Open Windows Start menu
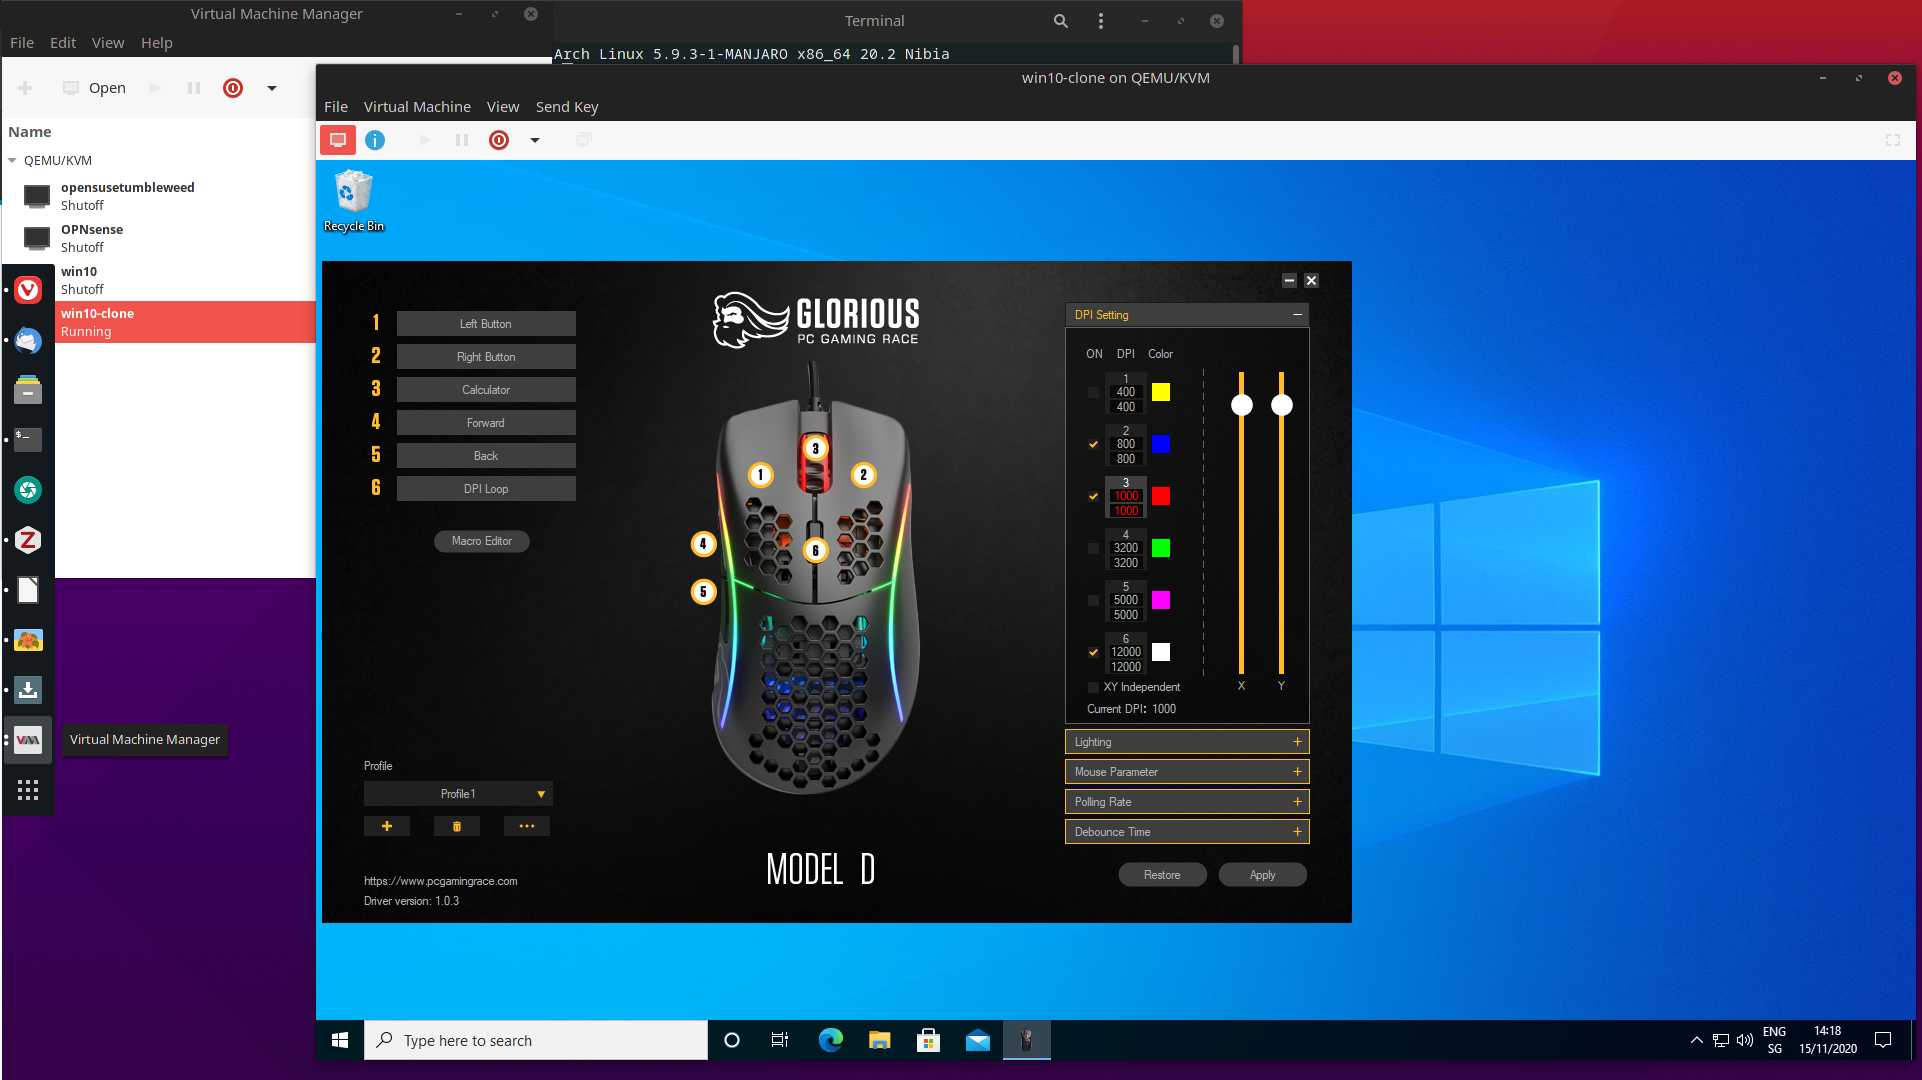 (x=340, y=1040)
